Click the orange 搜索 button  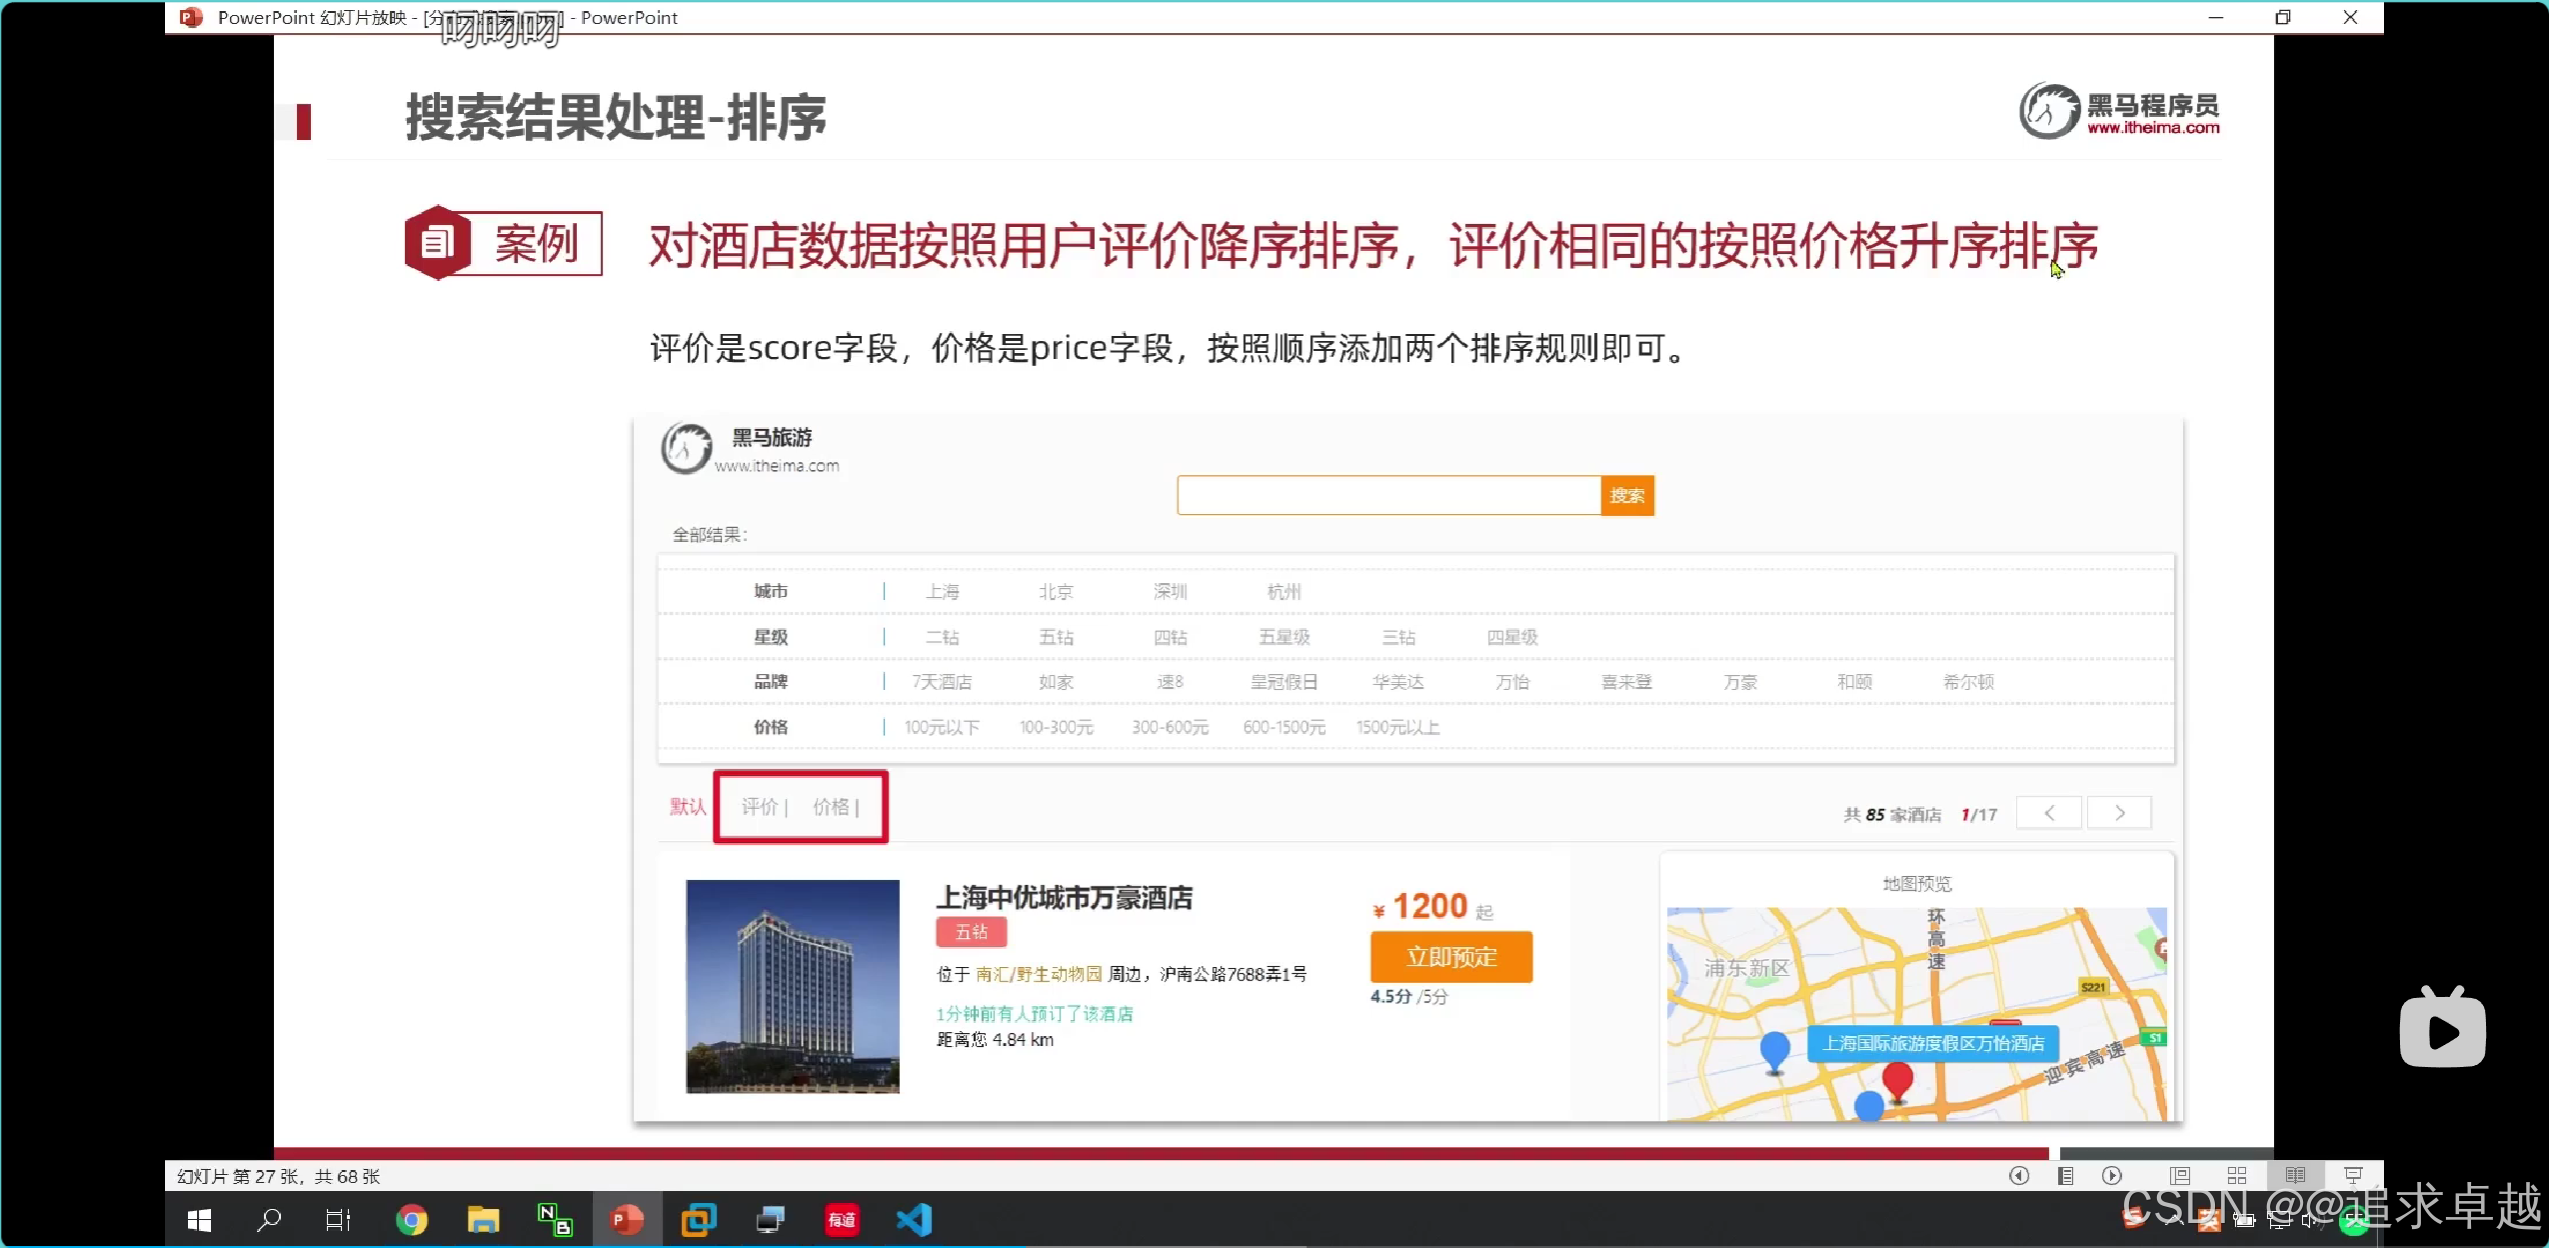click(1627, 496)
